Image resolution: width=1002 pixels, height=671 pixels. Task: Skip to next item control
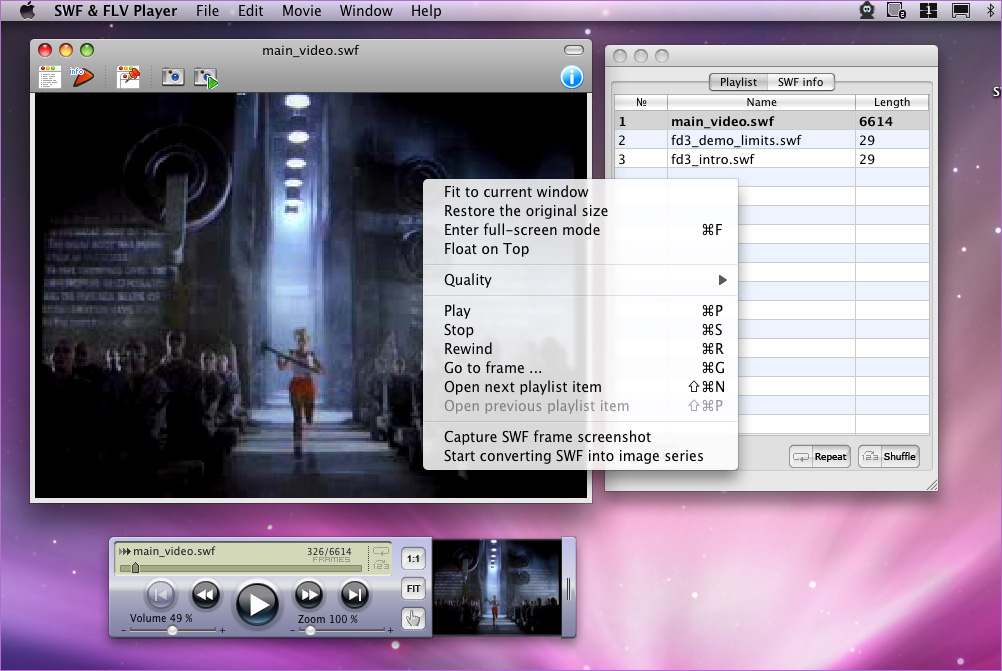click(x=355, y=595)
